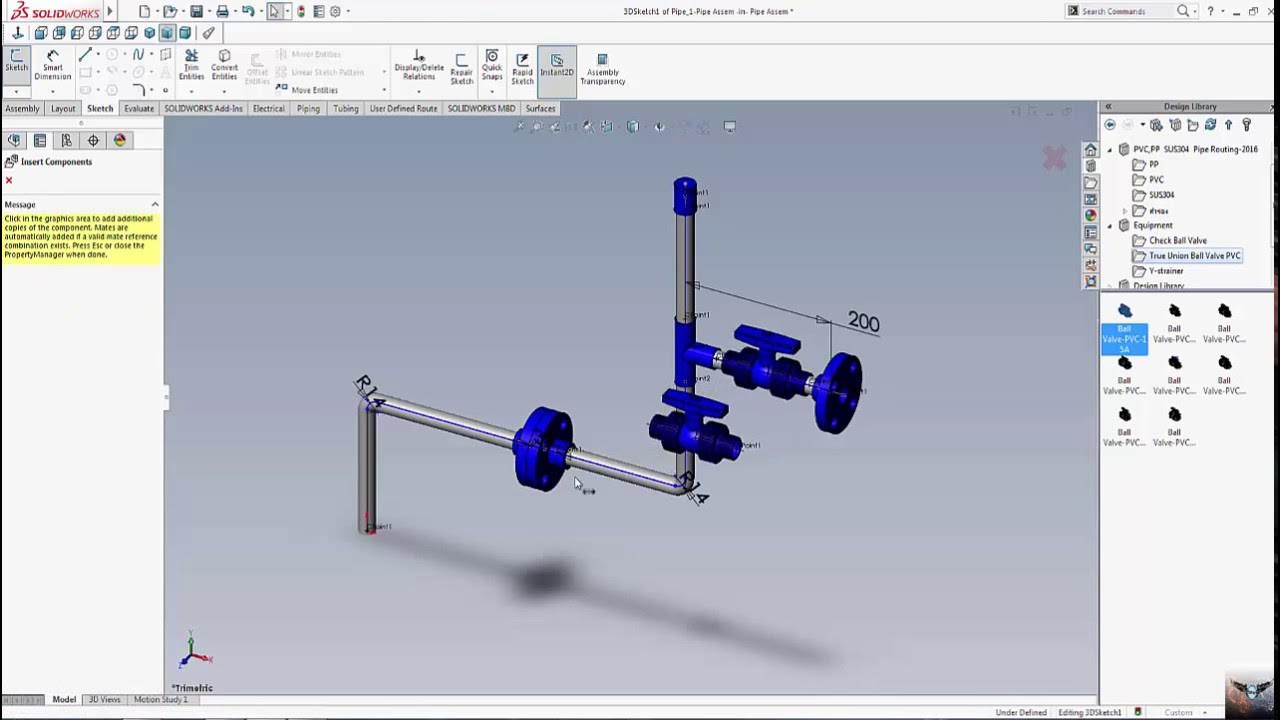Open the Surfaces ribbon tab
1280x720 pixels.
540,108
